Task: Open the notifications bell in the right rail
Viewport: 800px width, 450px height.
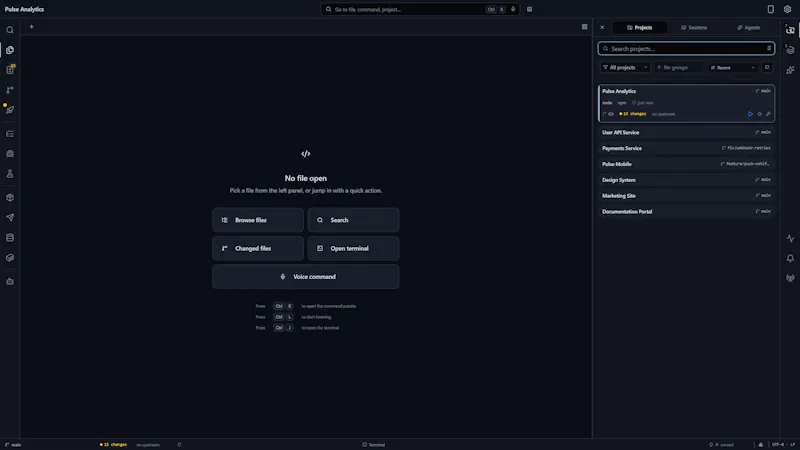Action: tap(790, 258)
